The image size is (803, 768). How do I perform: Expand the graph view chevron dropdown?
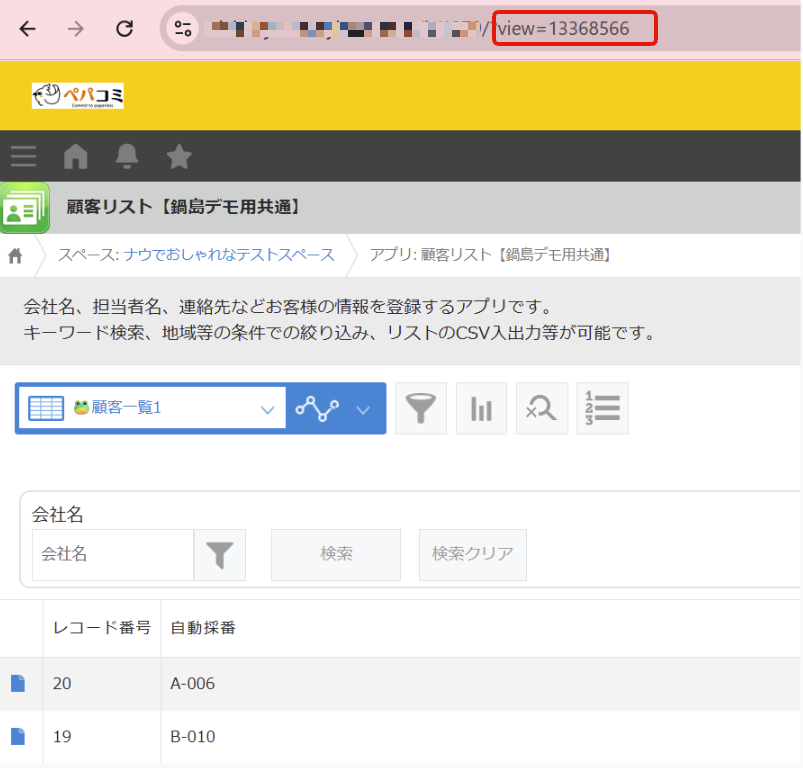[363, 409]
